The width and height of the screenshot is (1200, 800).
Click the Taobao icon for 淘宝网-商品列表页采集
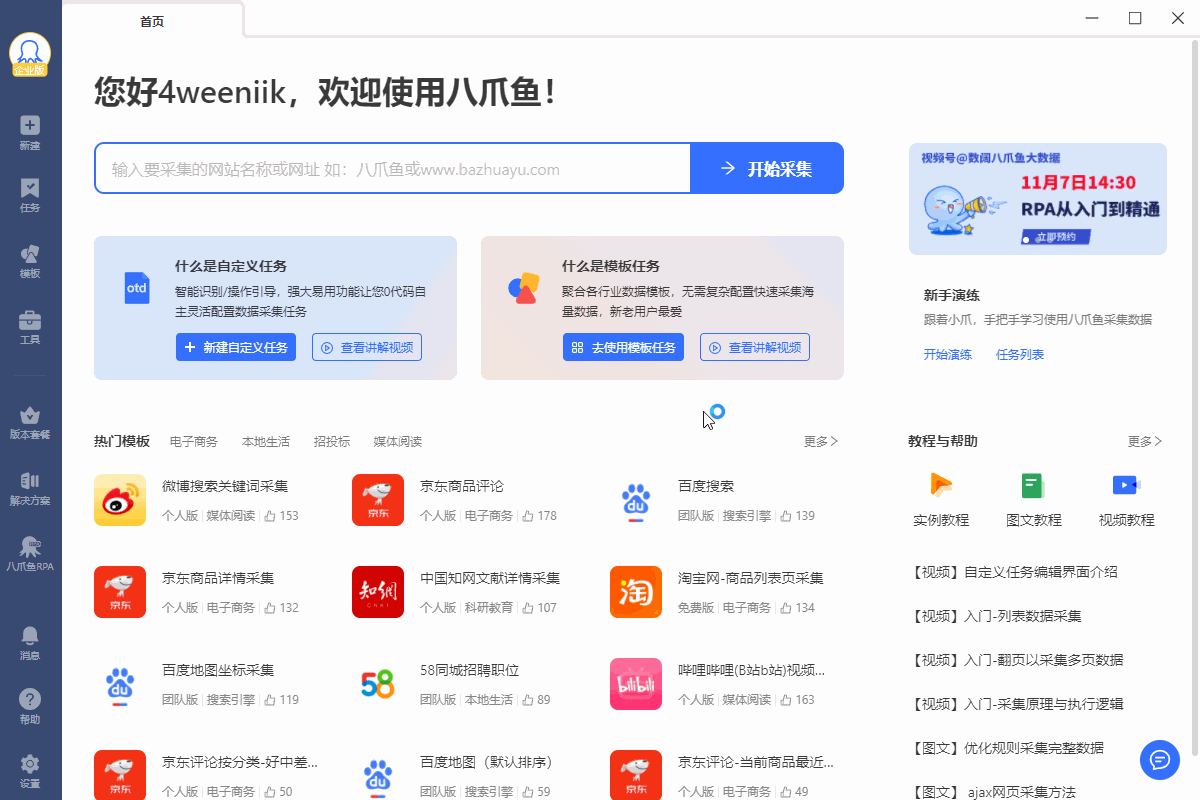[636, 592]
